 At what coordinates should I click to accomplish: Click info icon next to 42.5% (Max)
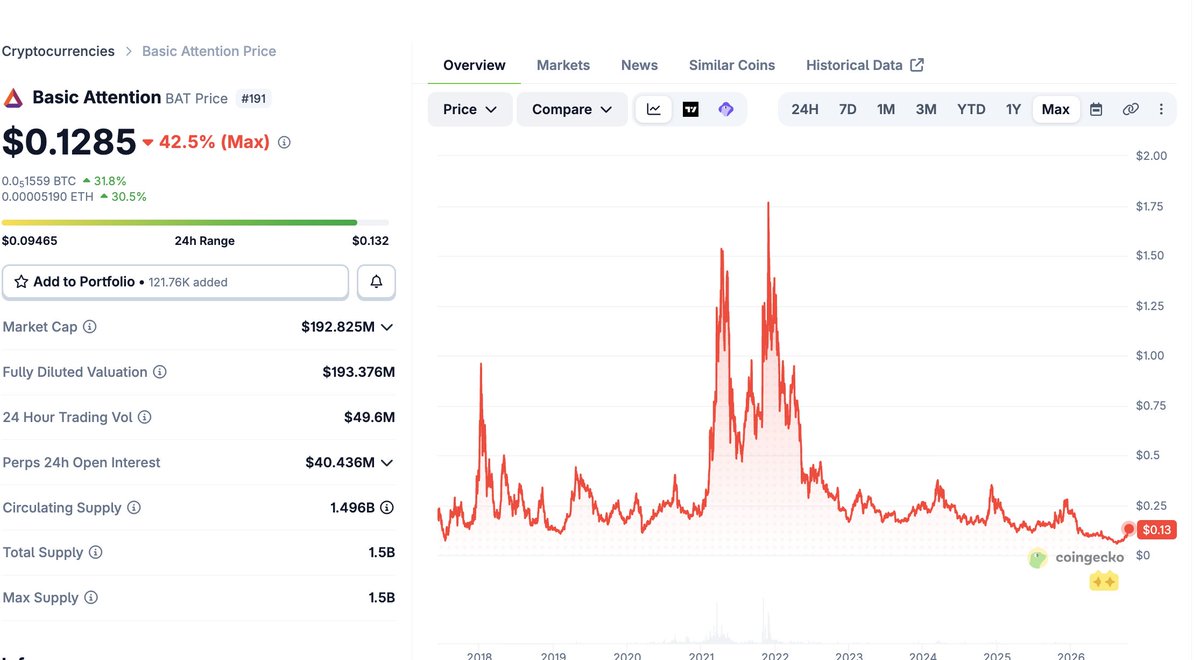point(284,143)
